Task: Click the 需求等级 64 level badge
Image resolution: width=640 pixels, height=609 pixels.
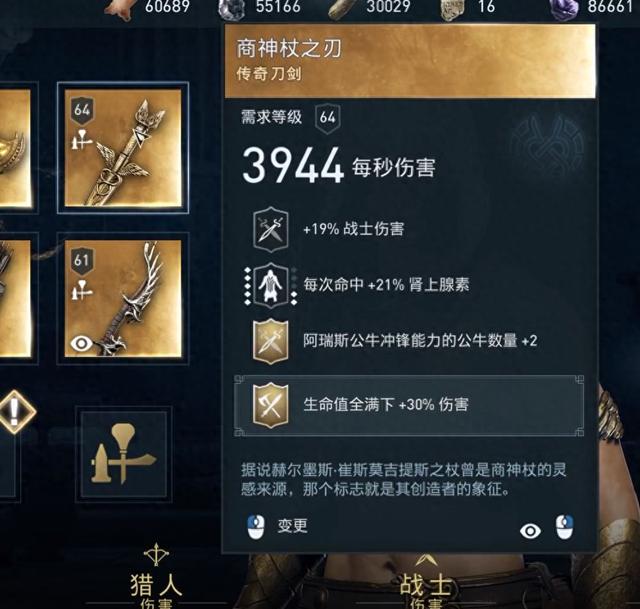Action: (x=327, y=118)
